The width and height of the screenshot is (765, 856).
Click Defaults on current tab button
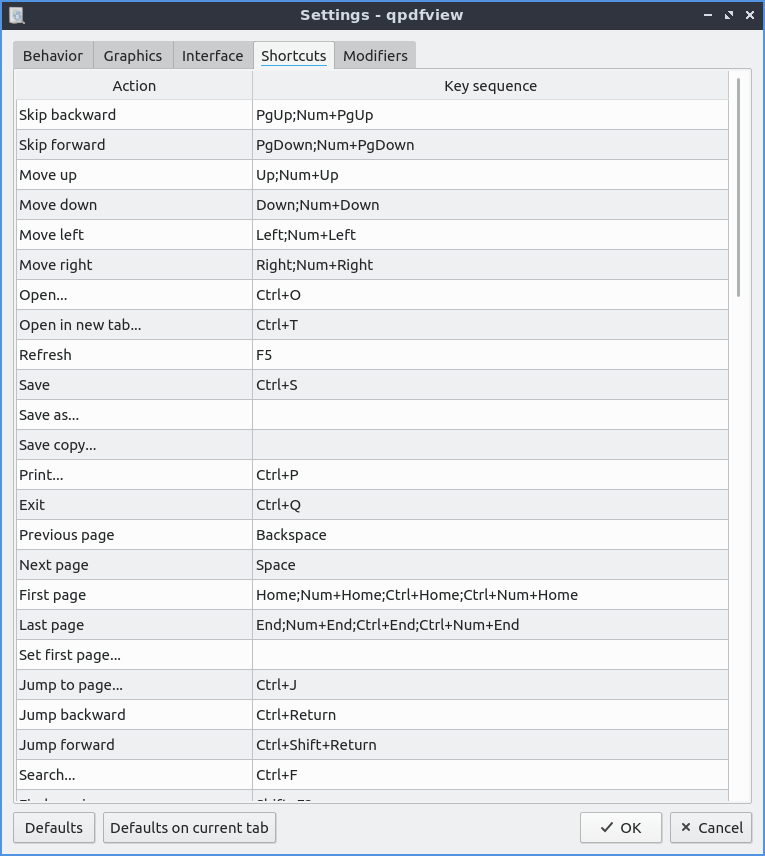[189, 827]
